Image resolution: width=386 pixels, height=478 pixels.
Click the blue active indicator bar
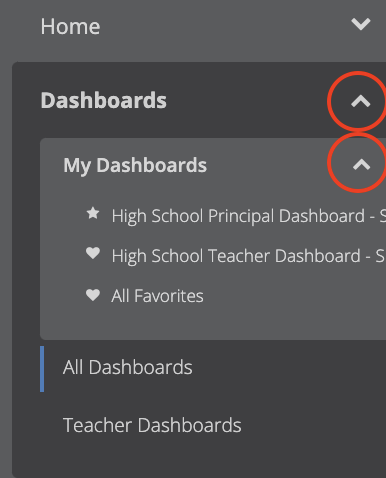pos(42,369)
